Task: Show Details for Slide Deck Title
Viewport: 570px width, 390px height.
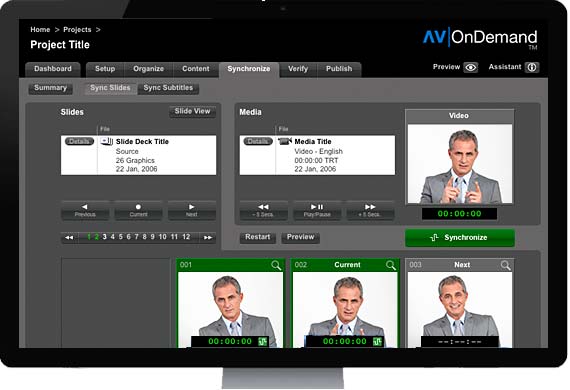Action: (79, 141)
